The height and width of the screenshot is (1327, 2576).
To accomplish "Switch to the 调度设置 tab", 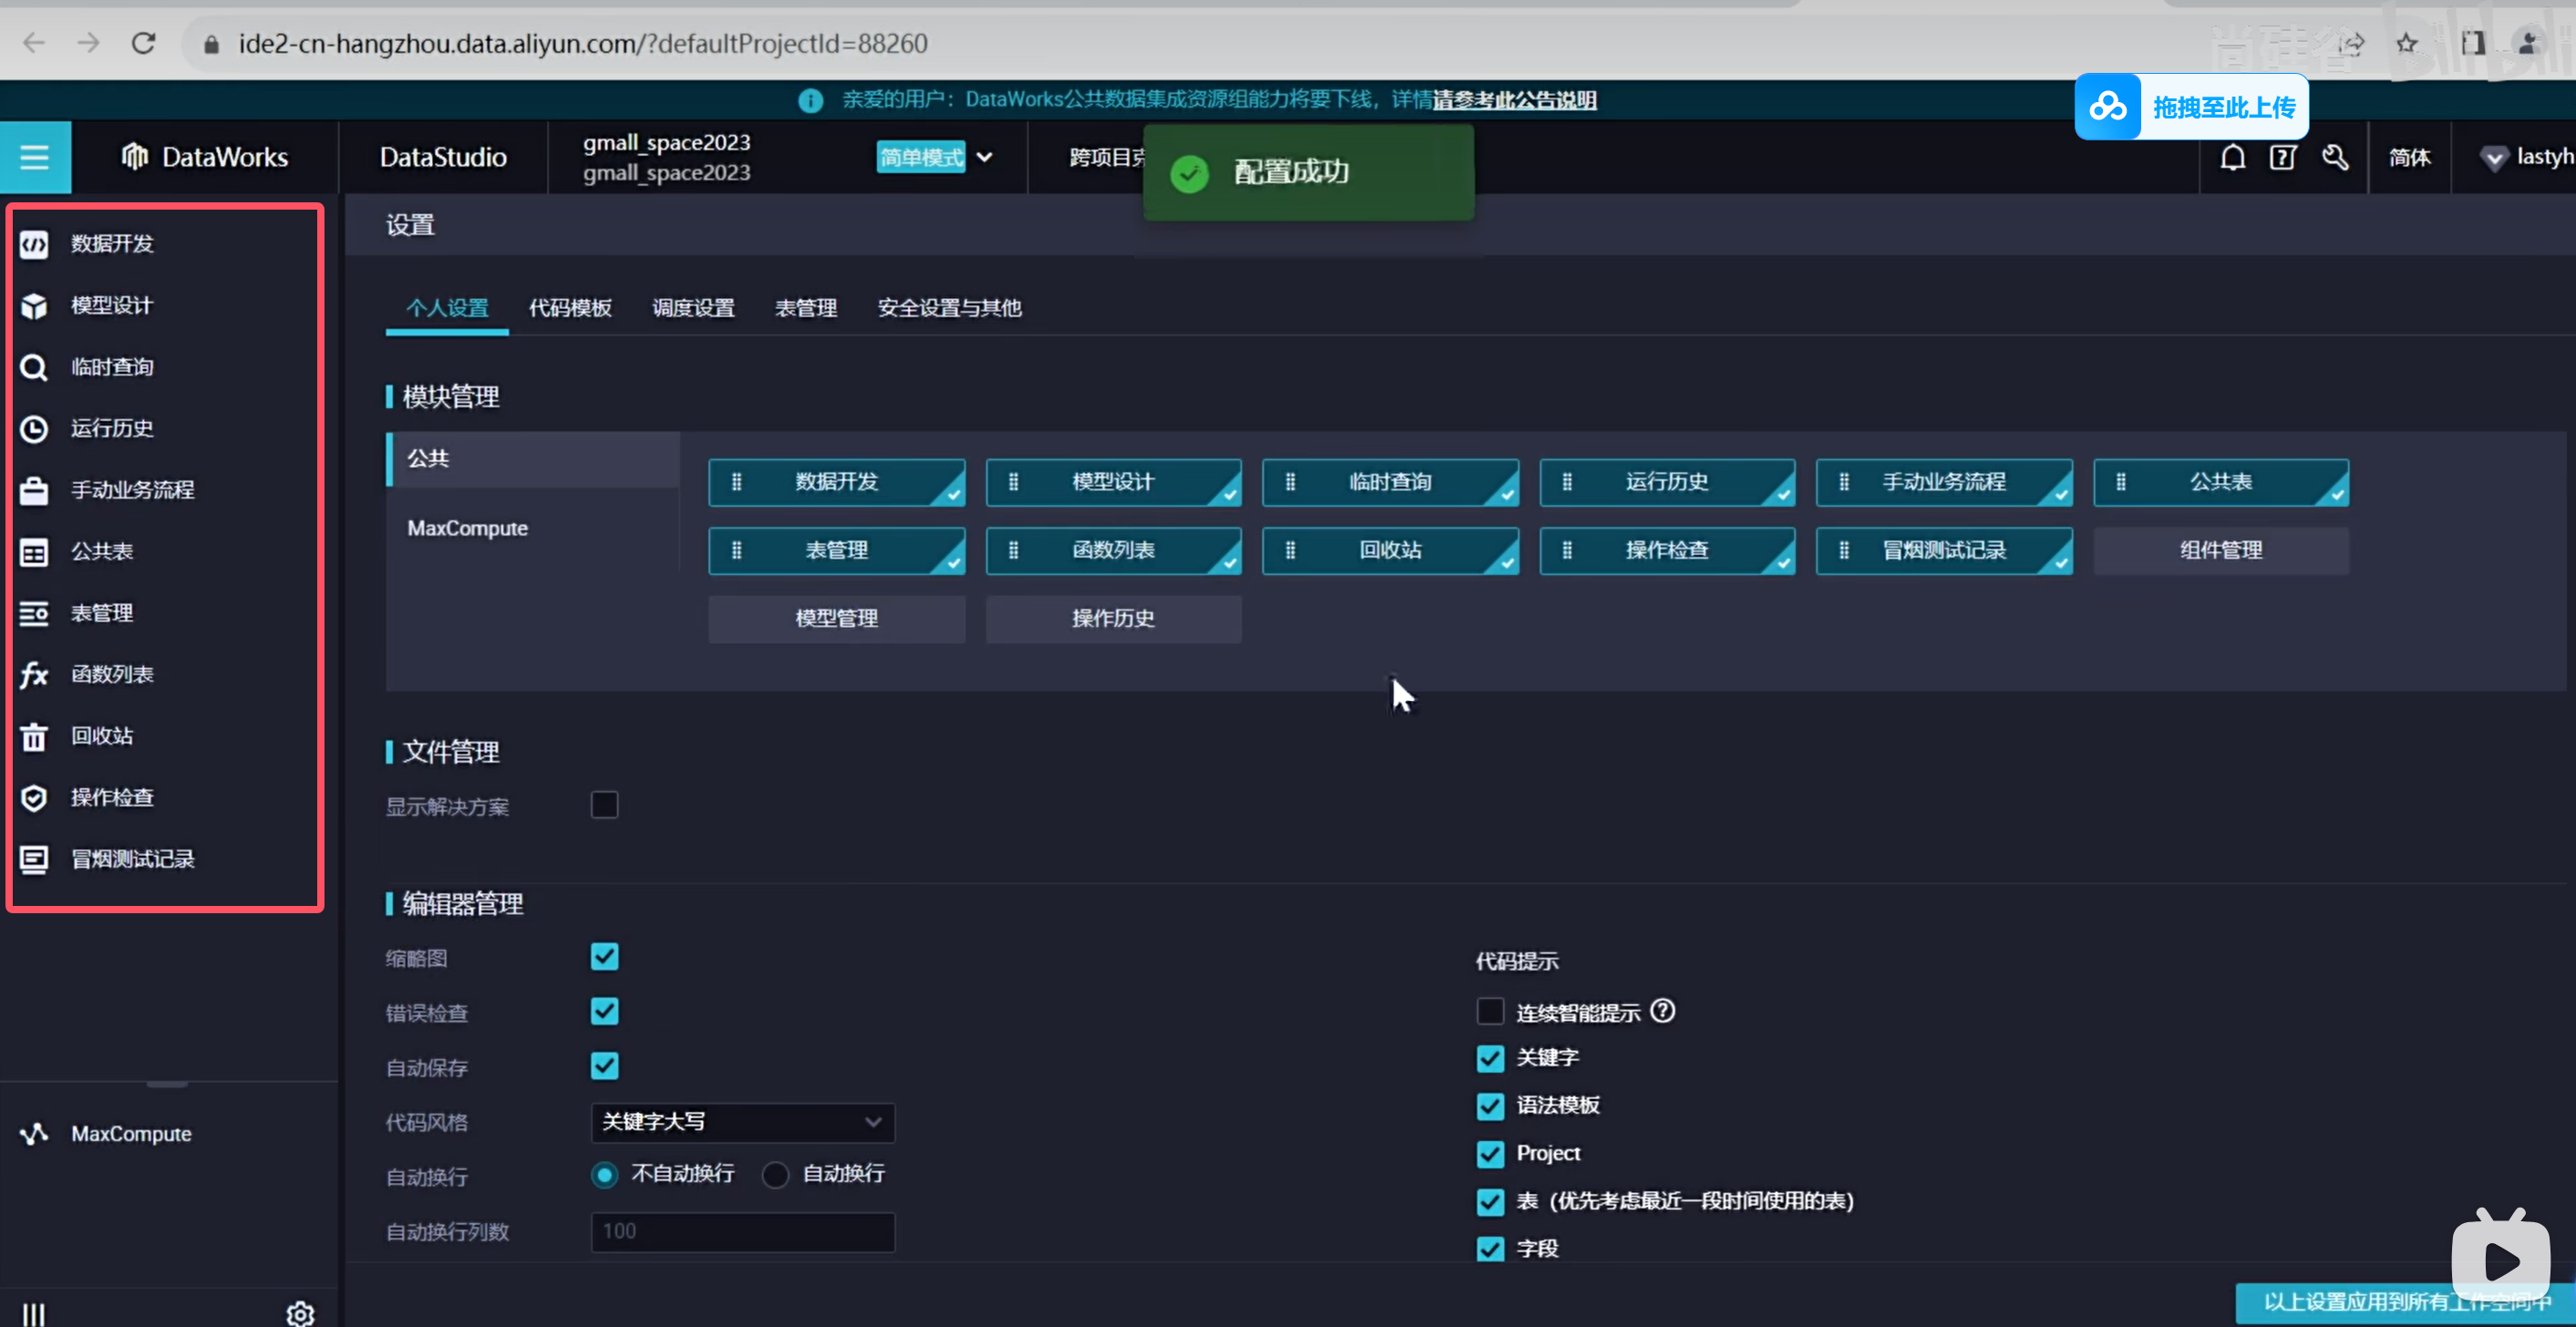I will (x=693, y=308).
